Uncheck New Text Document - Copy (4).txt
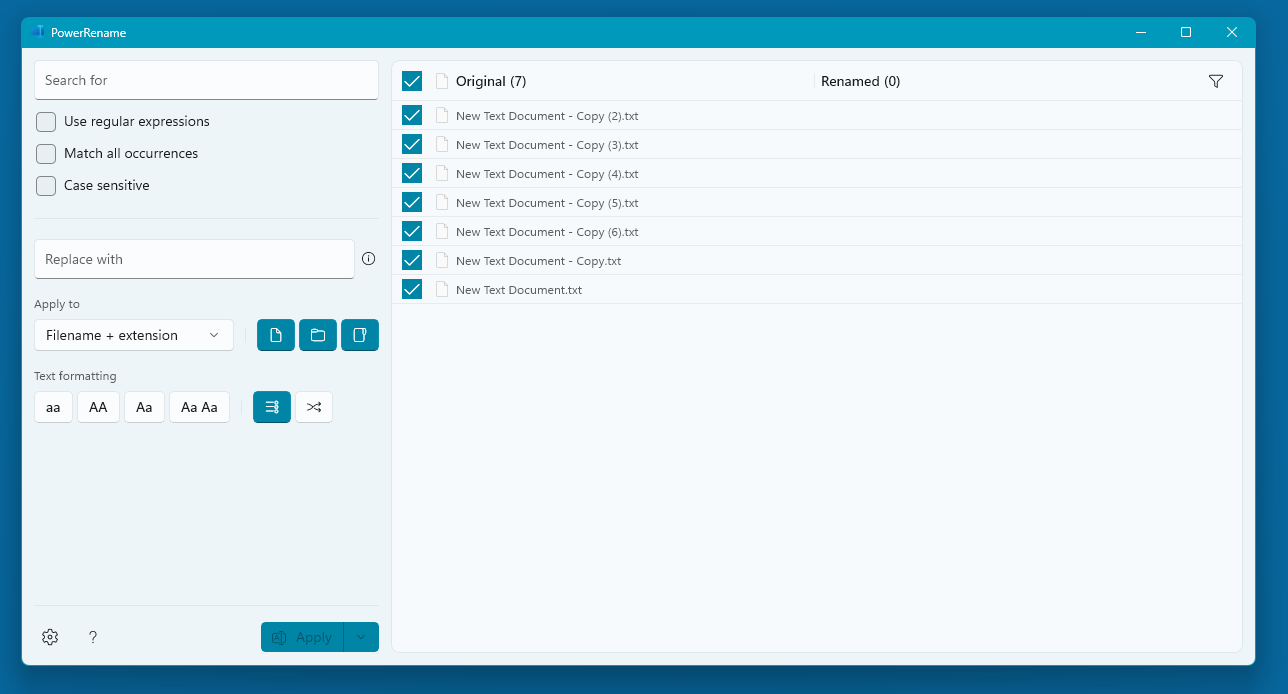Viewport: 1288px width, 694px height. [412, 173]
